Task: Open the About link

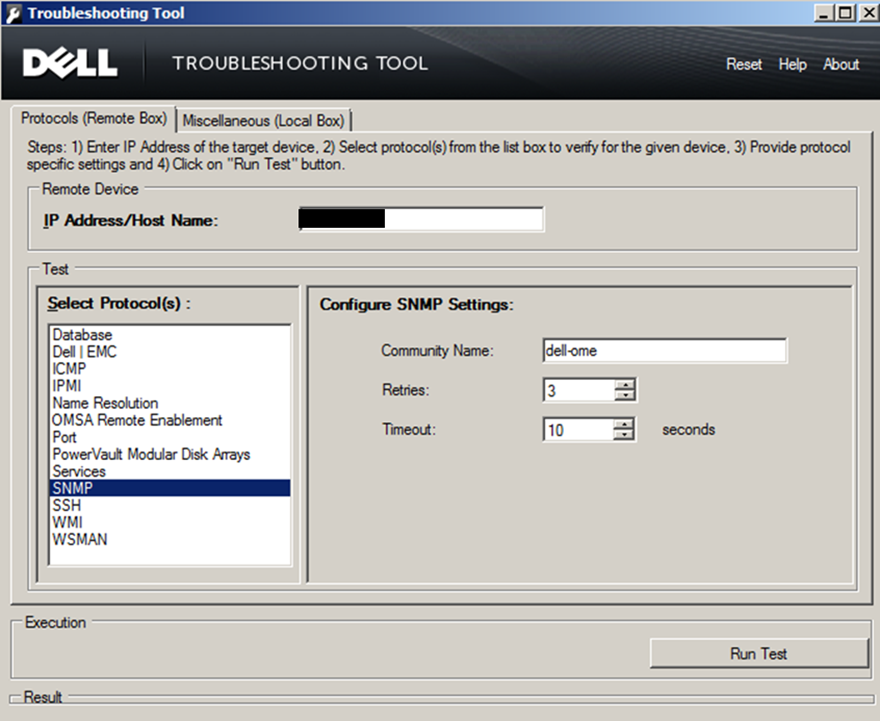Action: pos(840,64)
